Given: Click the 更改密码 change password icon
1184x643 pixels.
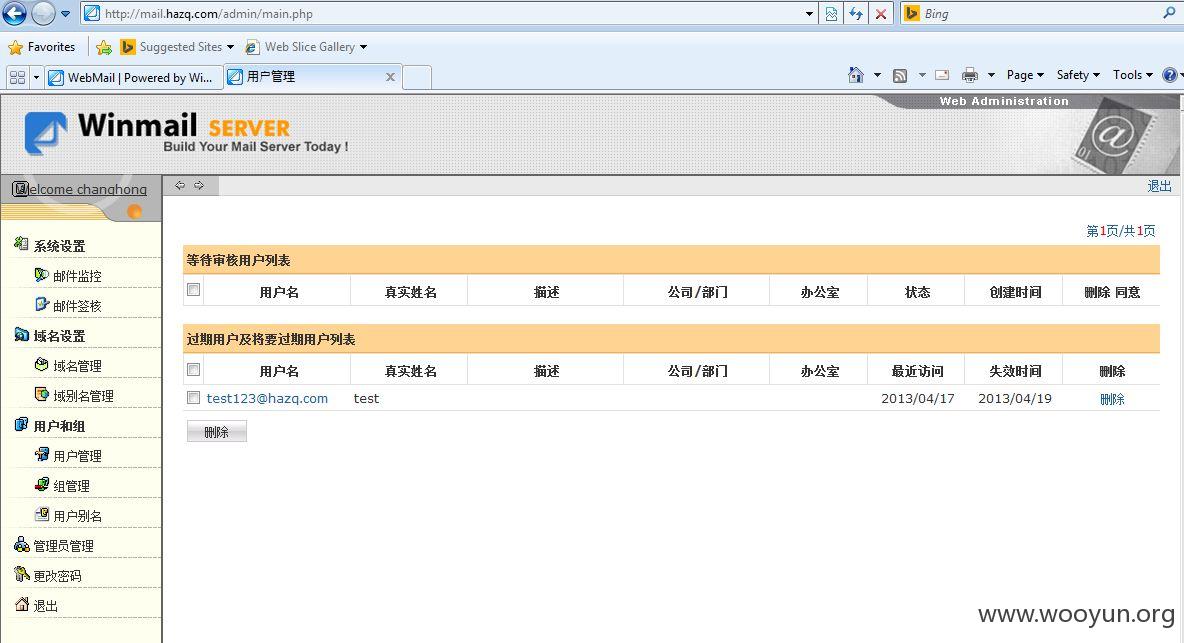Looking at the screenshot, I should (22, 574).
